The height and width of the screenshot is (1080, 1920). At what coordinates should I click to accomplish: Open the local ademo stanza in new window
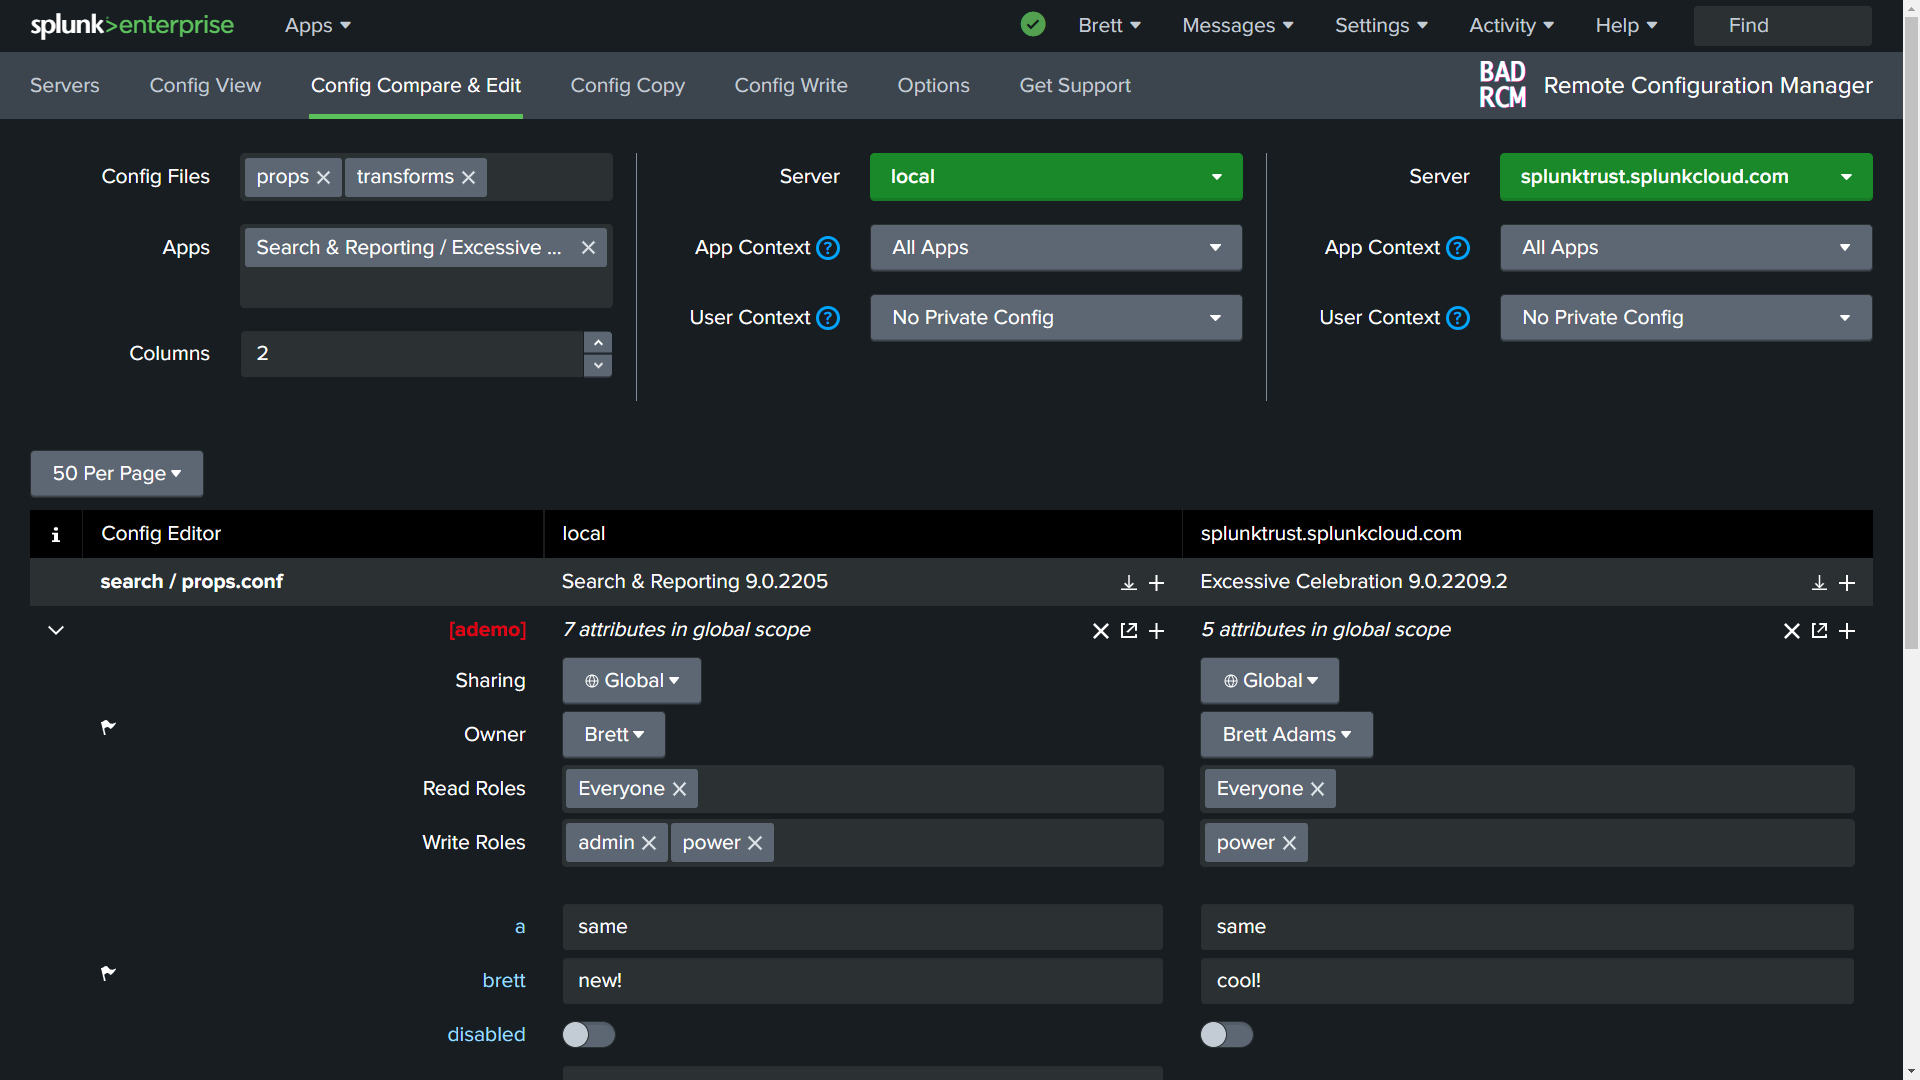[1128, 631]
